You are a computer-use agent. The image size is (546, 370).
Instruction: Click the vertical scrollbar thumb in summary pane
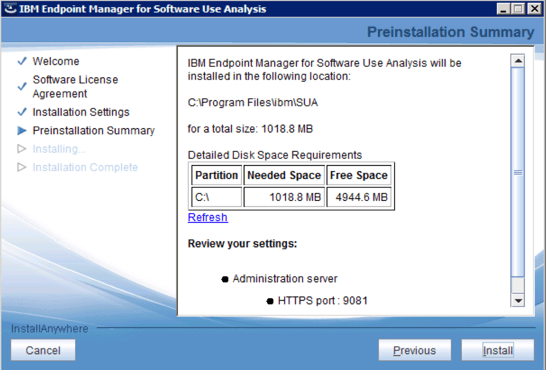518,172
